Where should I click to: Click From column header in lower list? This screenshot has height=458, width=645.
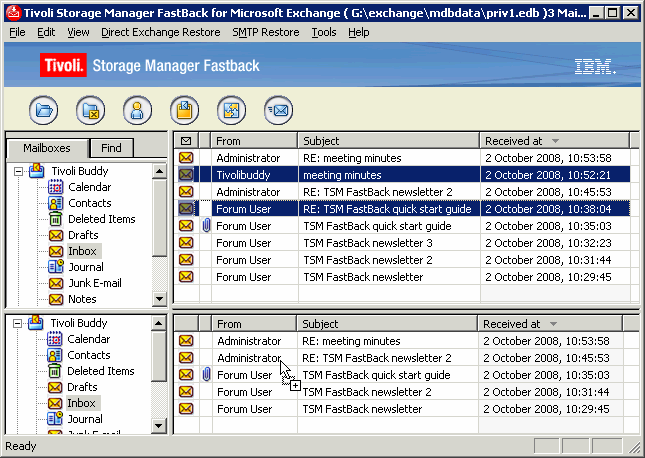click(x=254, y=324)
